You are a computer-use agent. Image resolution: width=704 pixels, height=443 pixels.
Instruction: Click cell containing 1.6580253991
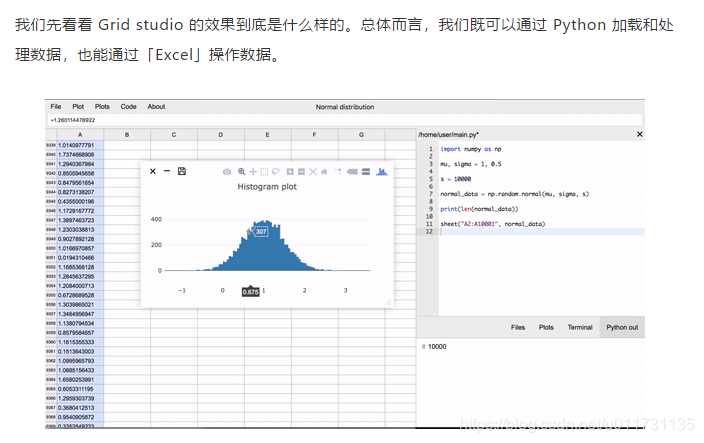pyautogui.click(x=80, y=380)
